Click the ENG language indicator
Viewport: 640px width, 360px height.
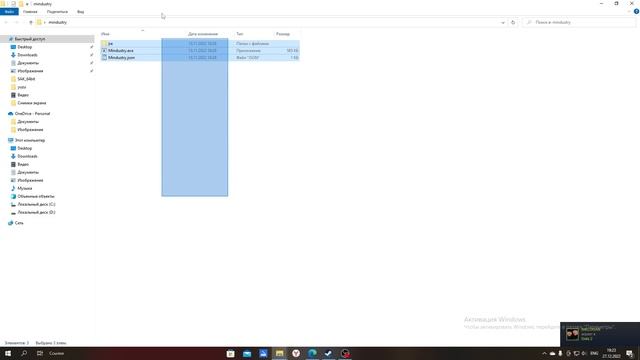tap(594, 353)
